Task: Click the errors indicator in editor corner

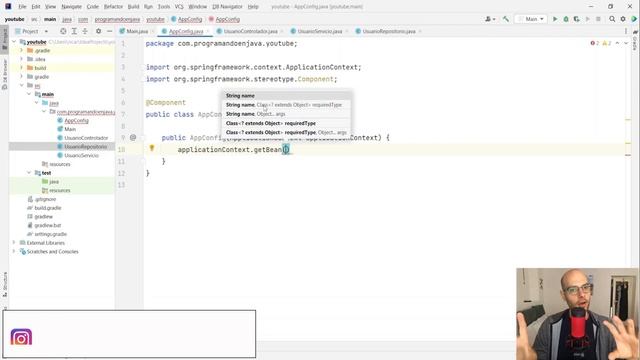Action: coord(595,43)
